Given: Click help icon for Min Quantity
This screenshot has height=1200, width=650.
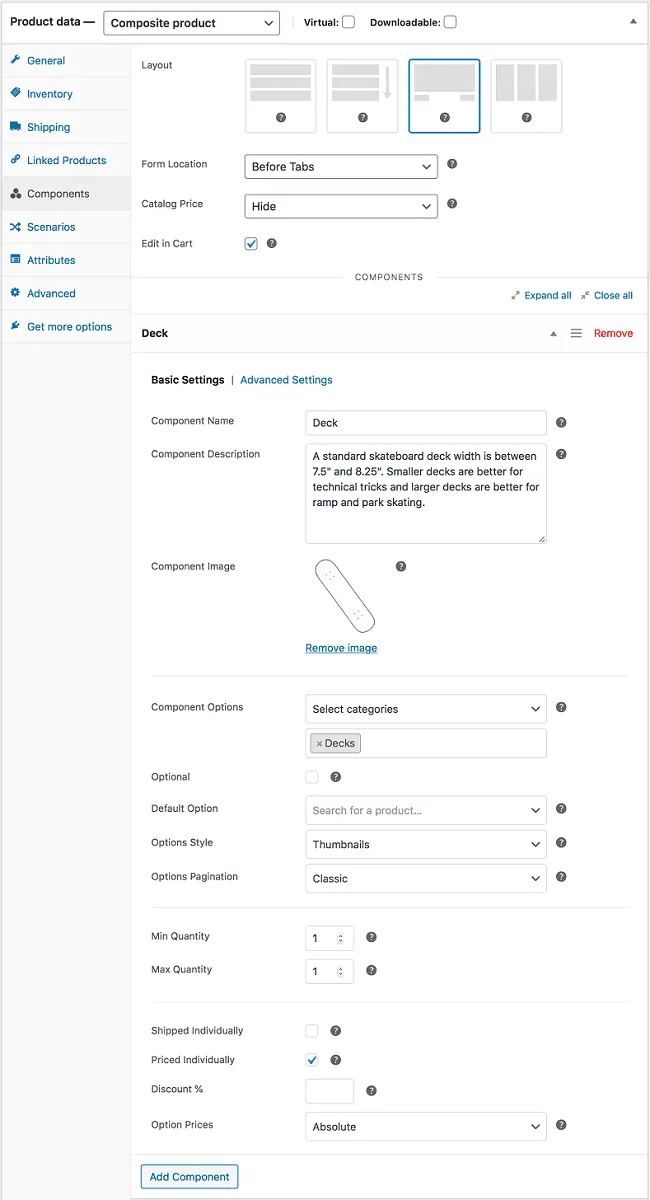Looking at the screenshot, I should coord(371,937).
